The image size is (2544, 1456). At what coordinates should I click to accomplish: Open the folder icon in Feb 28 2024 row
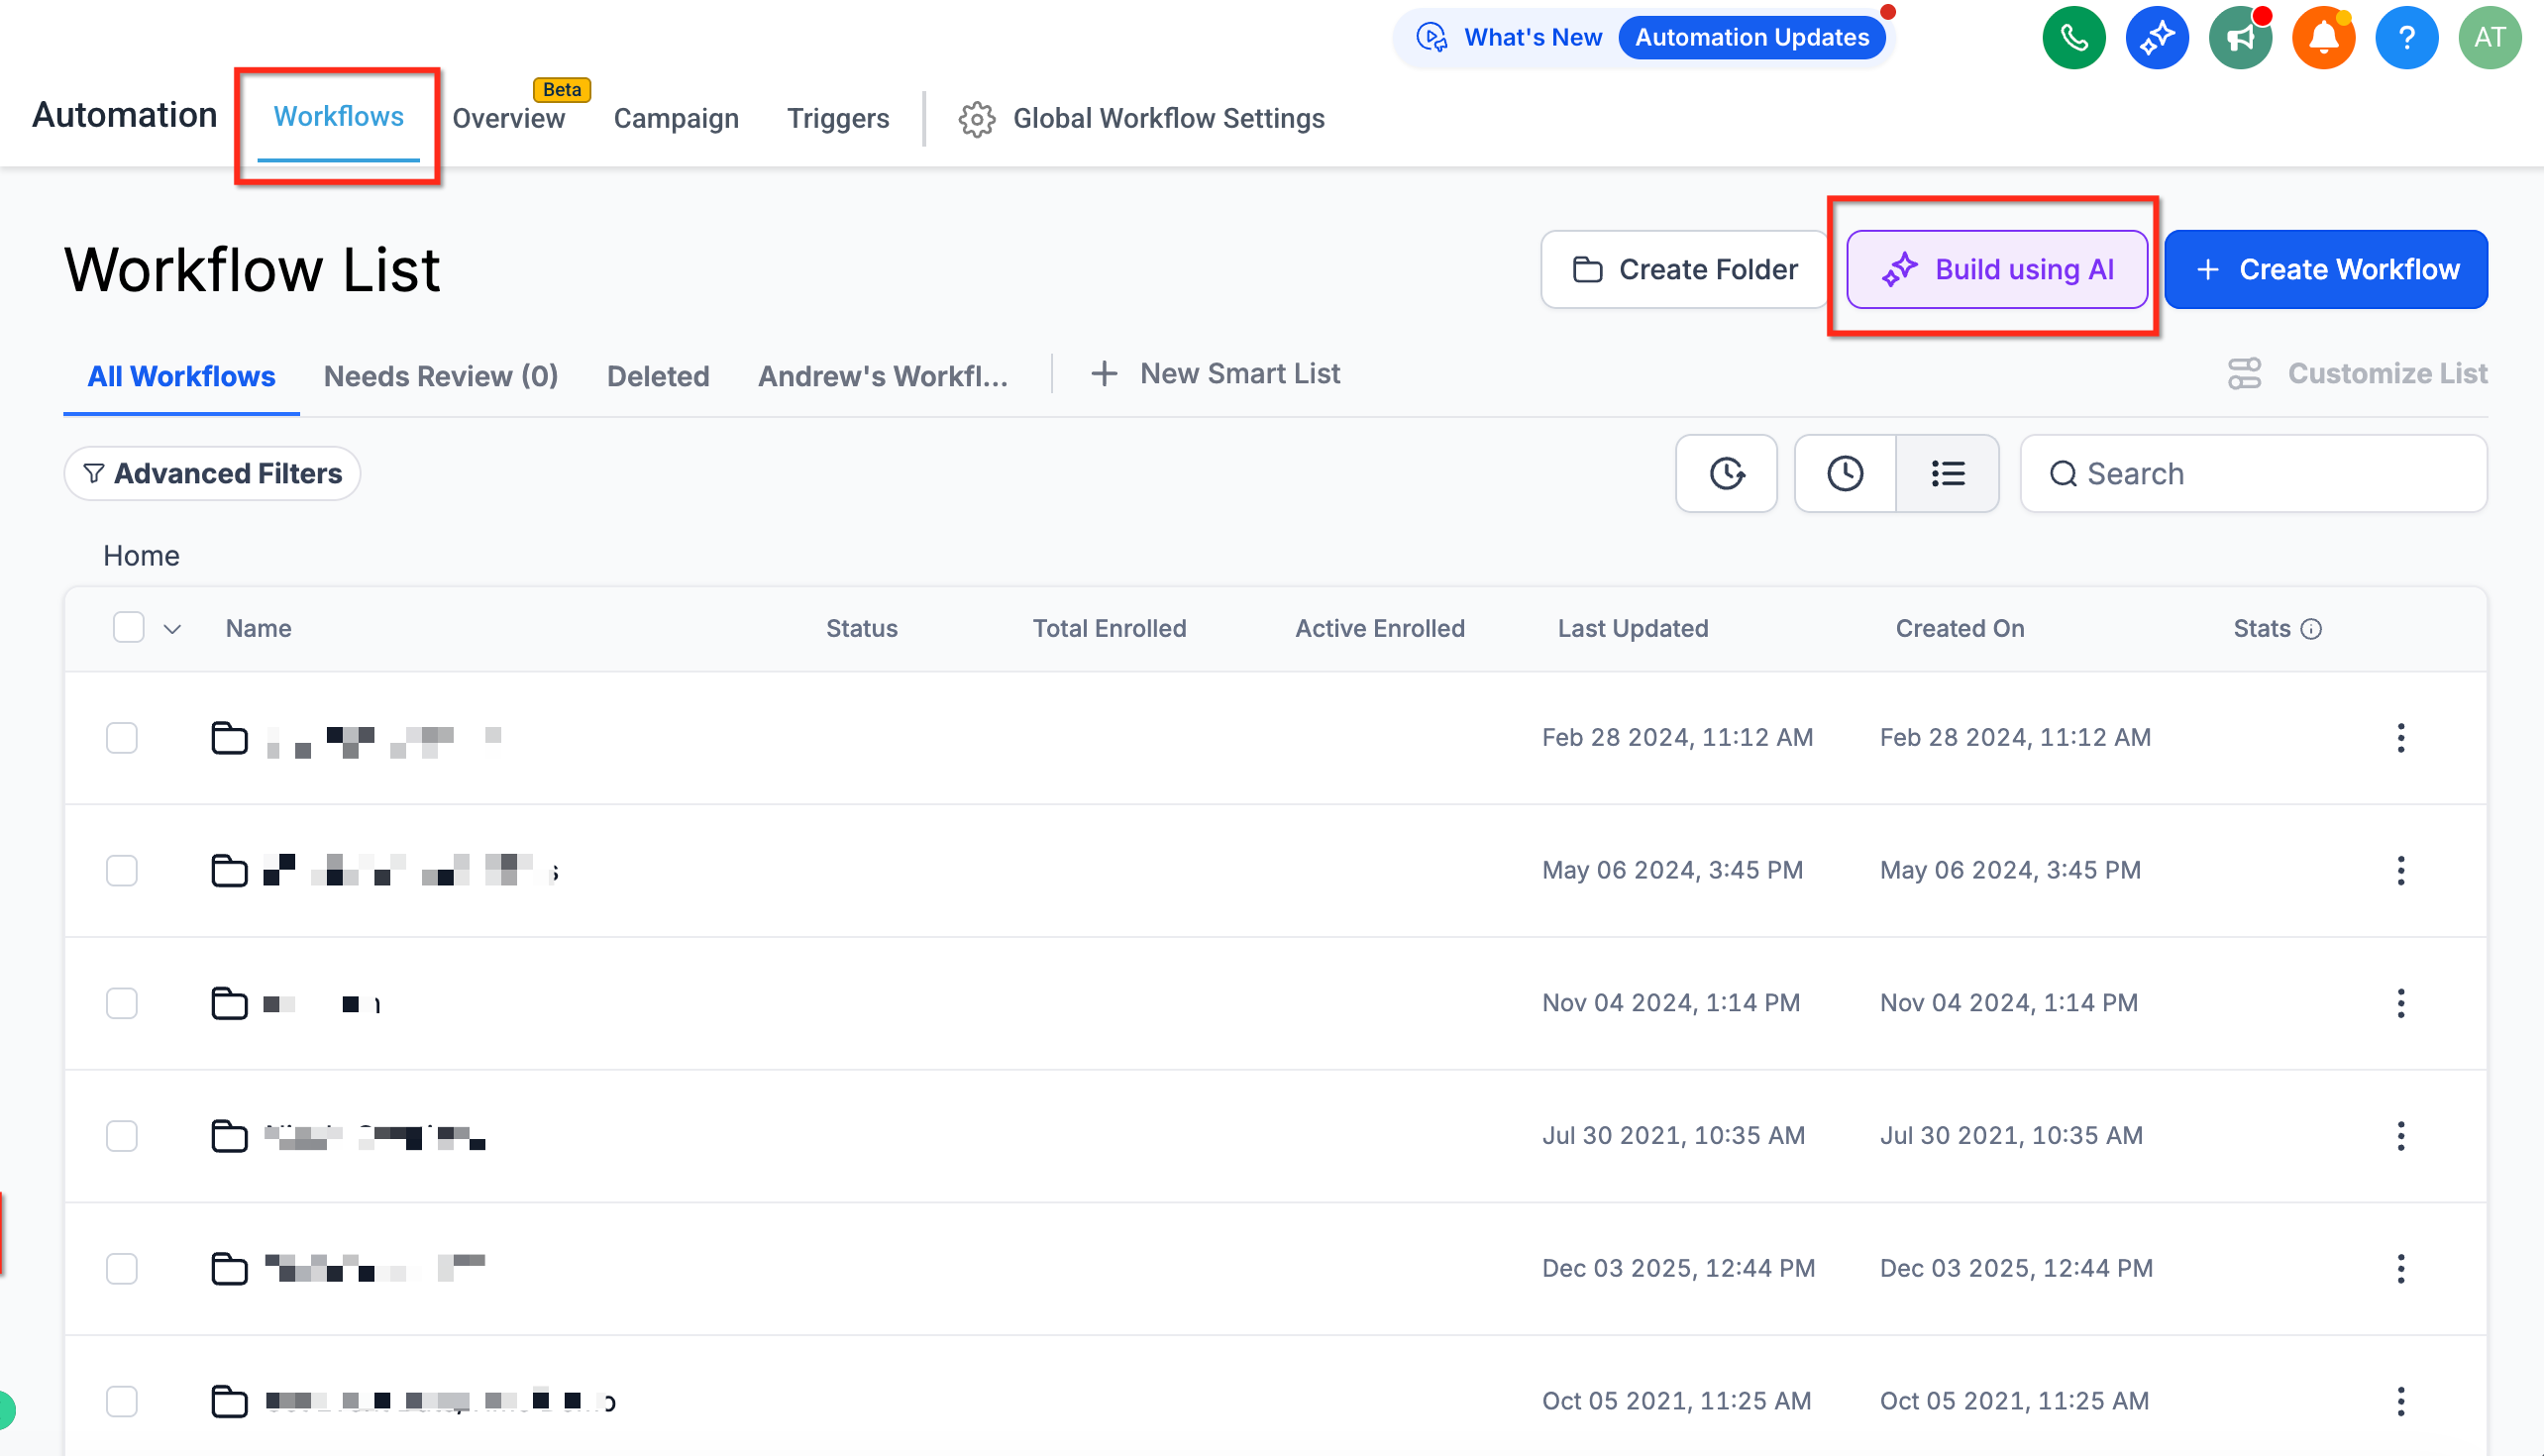click(x=229, y=738)
